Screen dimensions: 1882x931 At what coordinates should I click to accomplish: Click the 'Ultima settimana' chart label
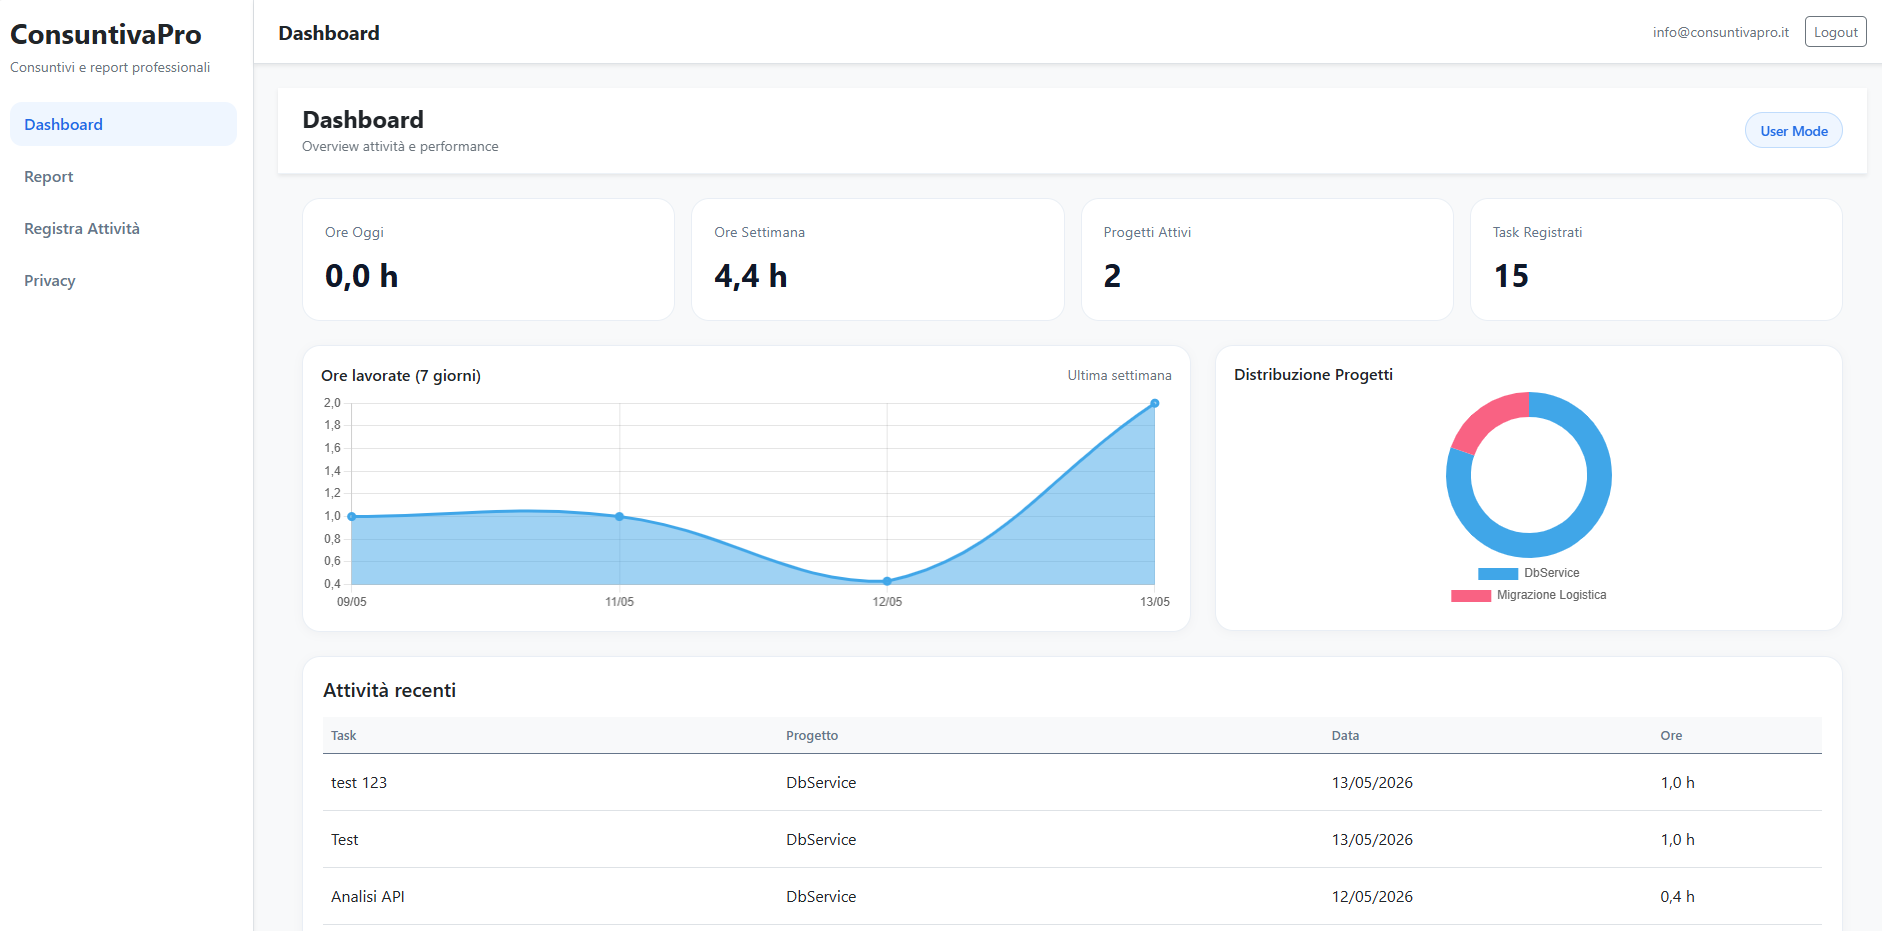(1119, 375)
